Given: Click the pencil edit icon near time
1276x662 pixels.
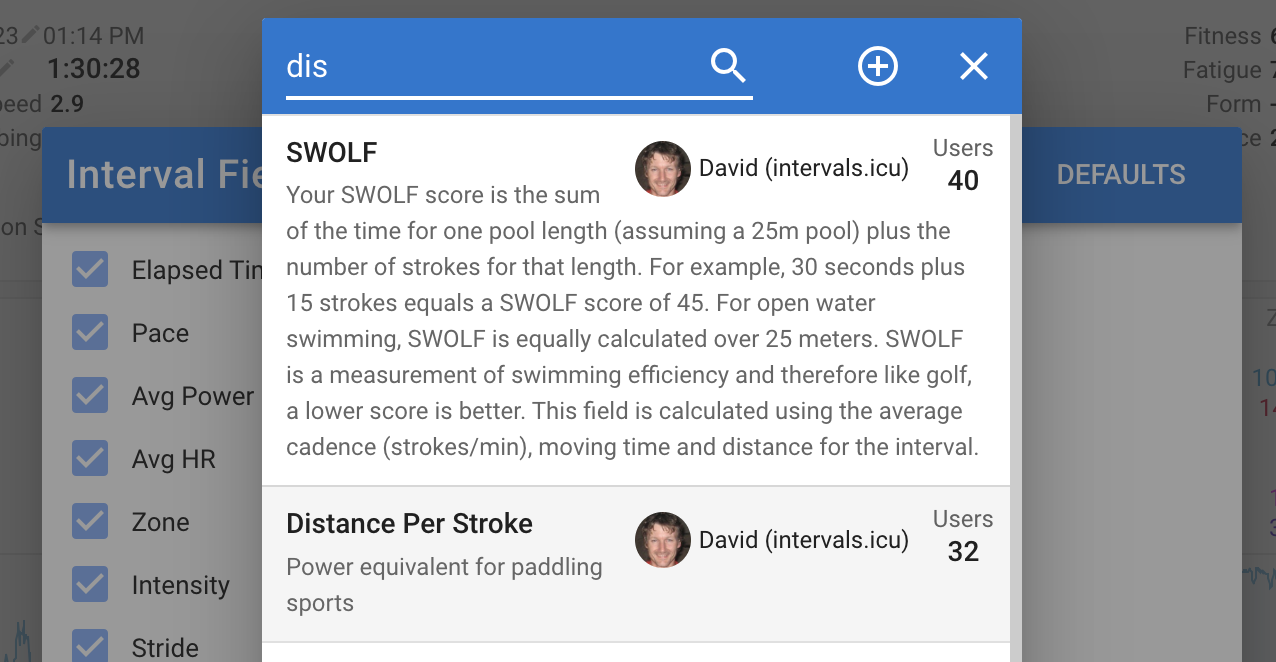Looking at the screenshot, I should [x=31, y=35].
